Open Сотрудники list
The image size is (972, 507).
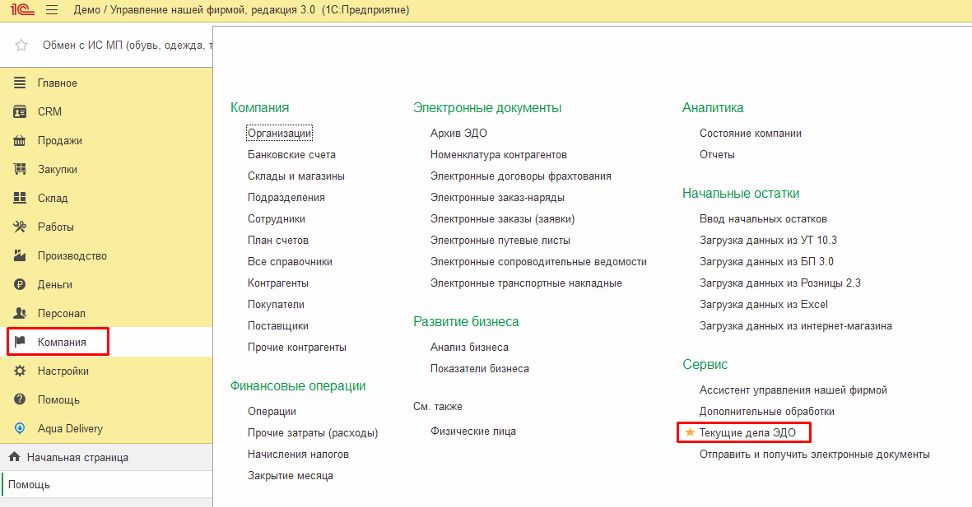click(276, 219)
